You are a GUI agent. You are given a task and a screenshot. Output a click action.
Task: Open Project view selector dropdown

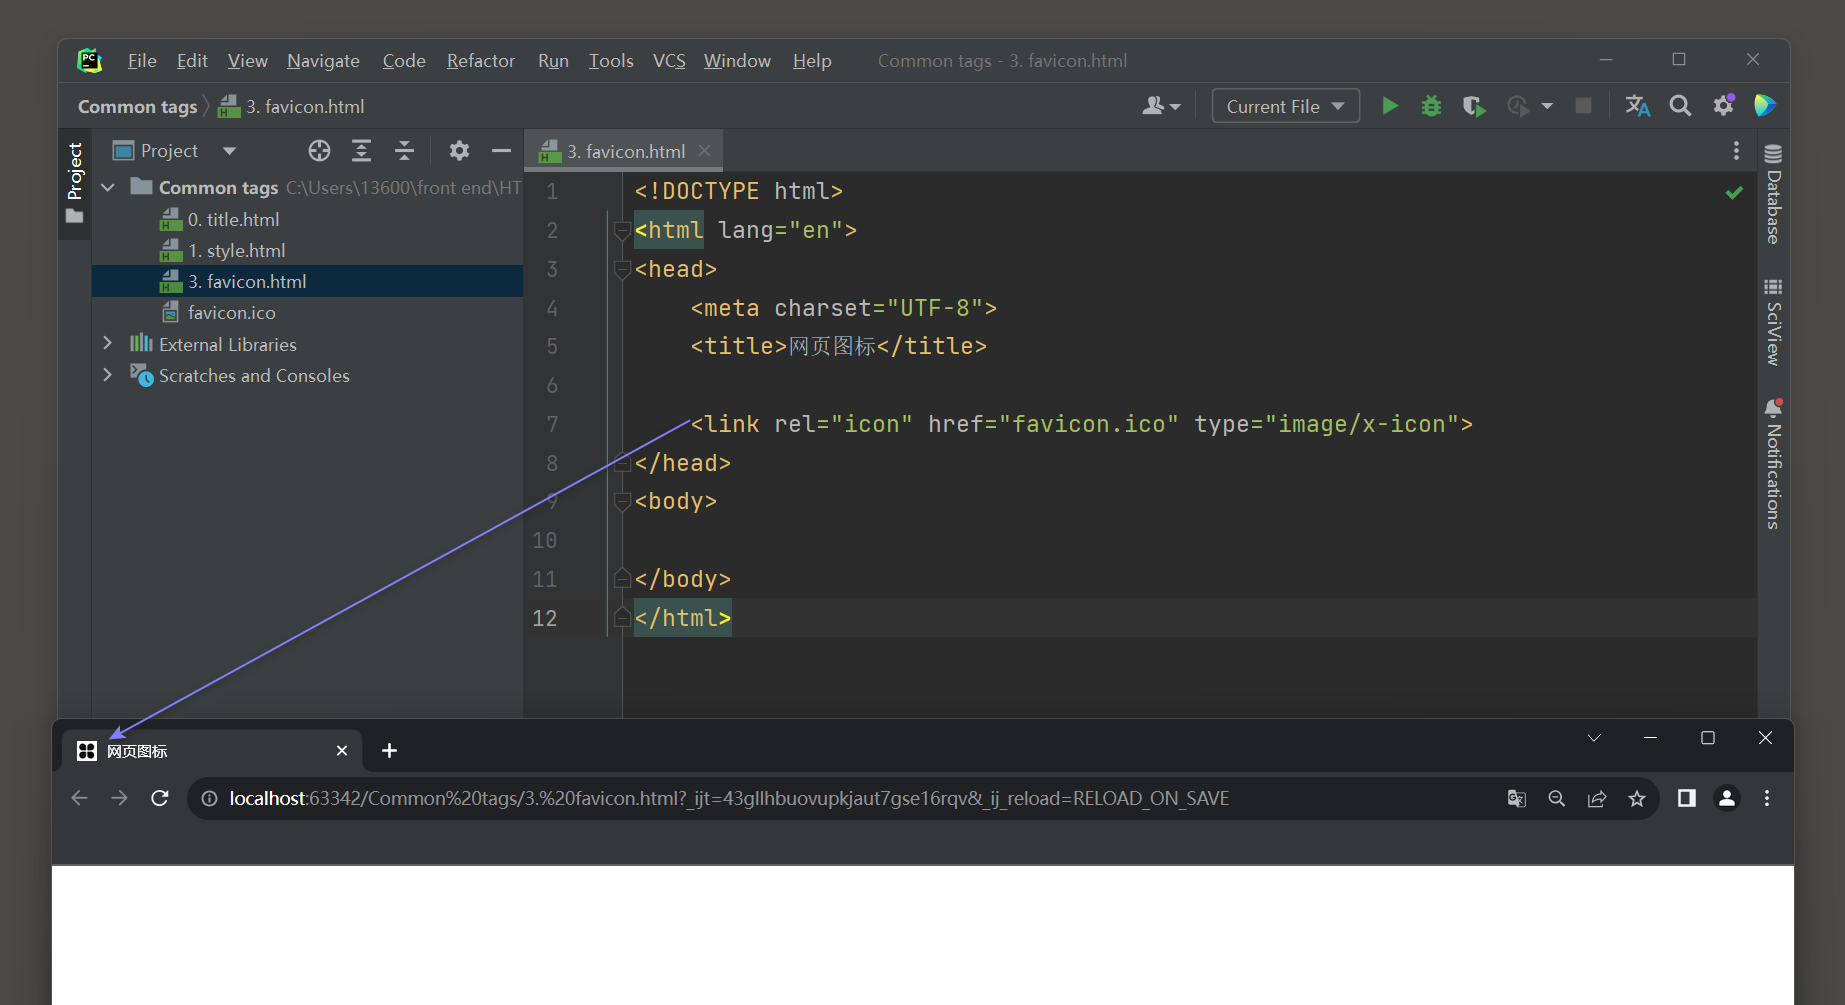click(229, 151)
